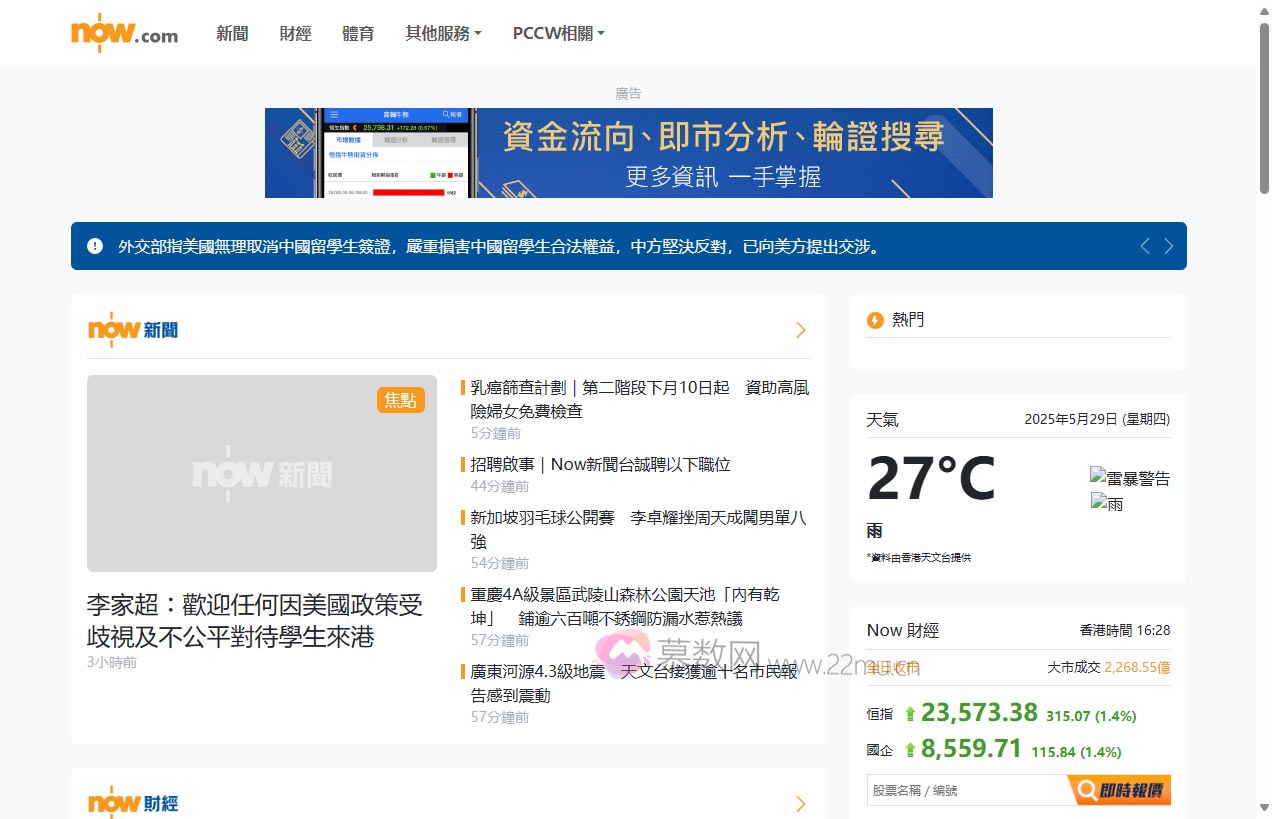This screenshot has width=1272, height=819.
Task: Open the 新聞 menu item
Action: coord(232,33)
